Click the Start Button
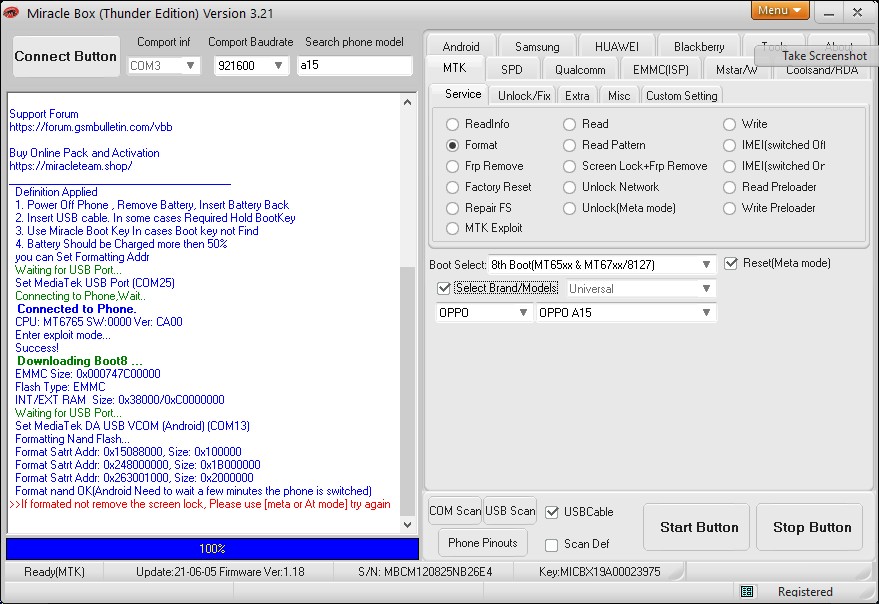Image resolution: width=879 pixels, height=604 pixels. pos(698,527)
